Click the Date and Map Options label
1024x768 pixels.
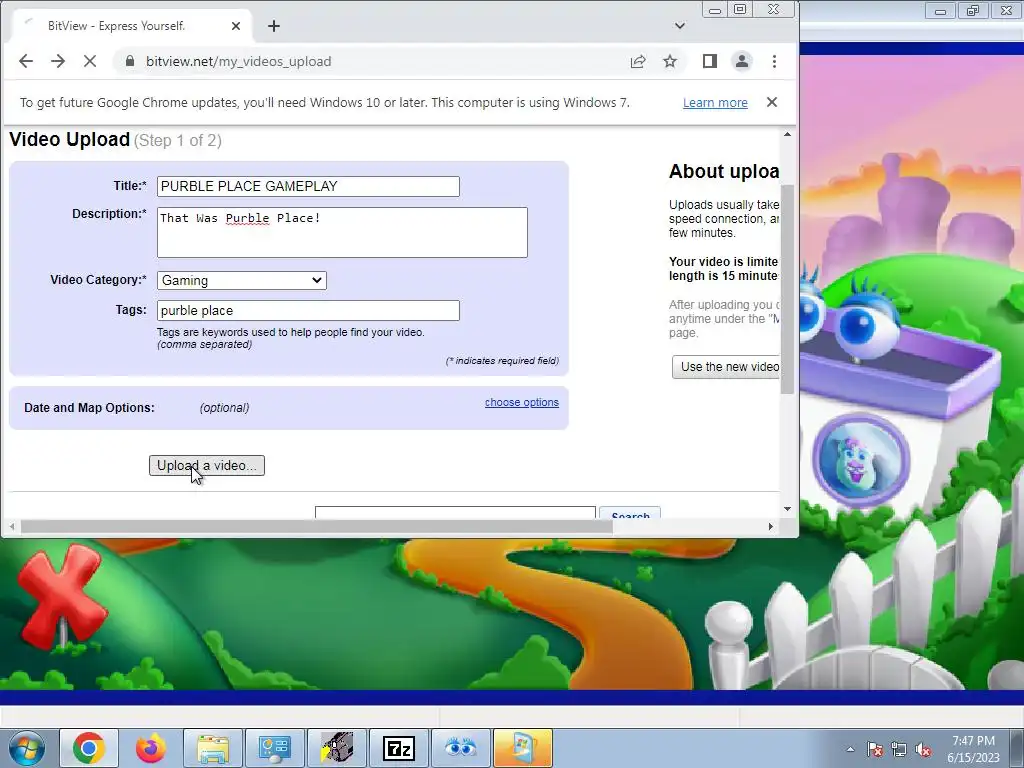pos(89,408)
